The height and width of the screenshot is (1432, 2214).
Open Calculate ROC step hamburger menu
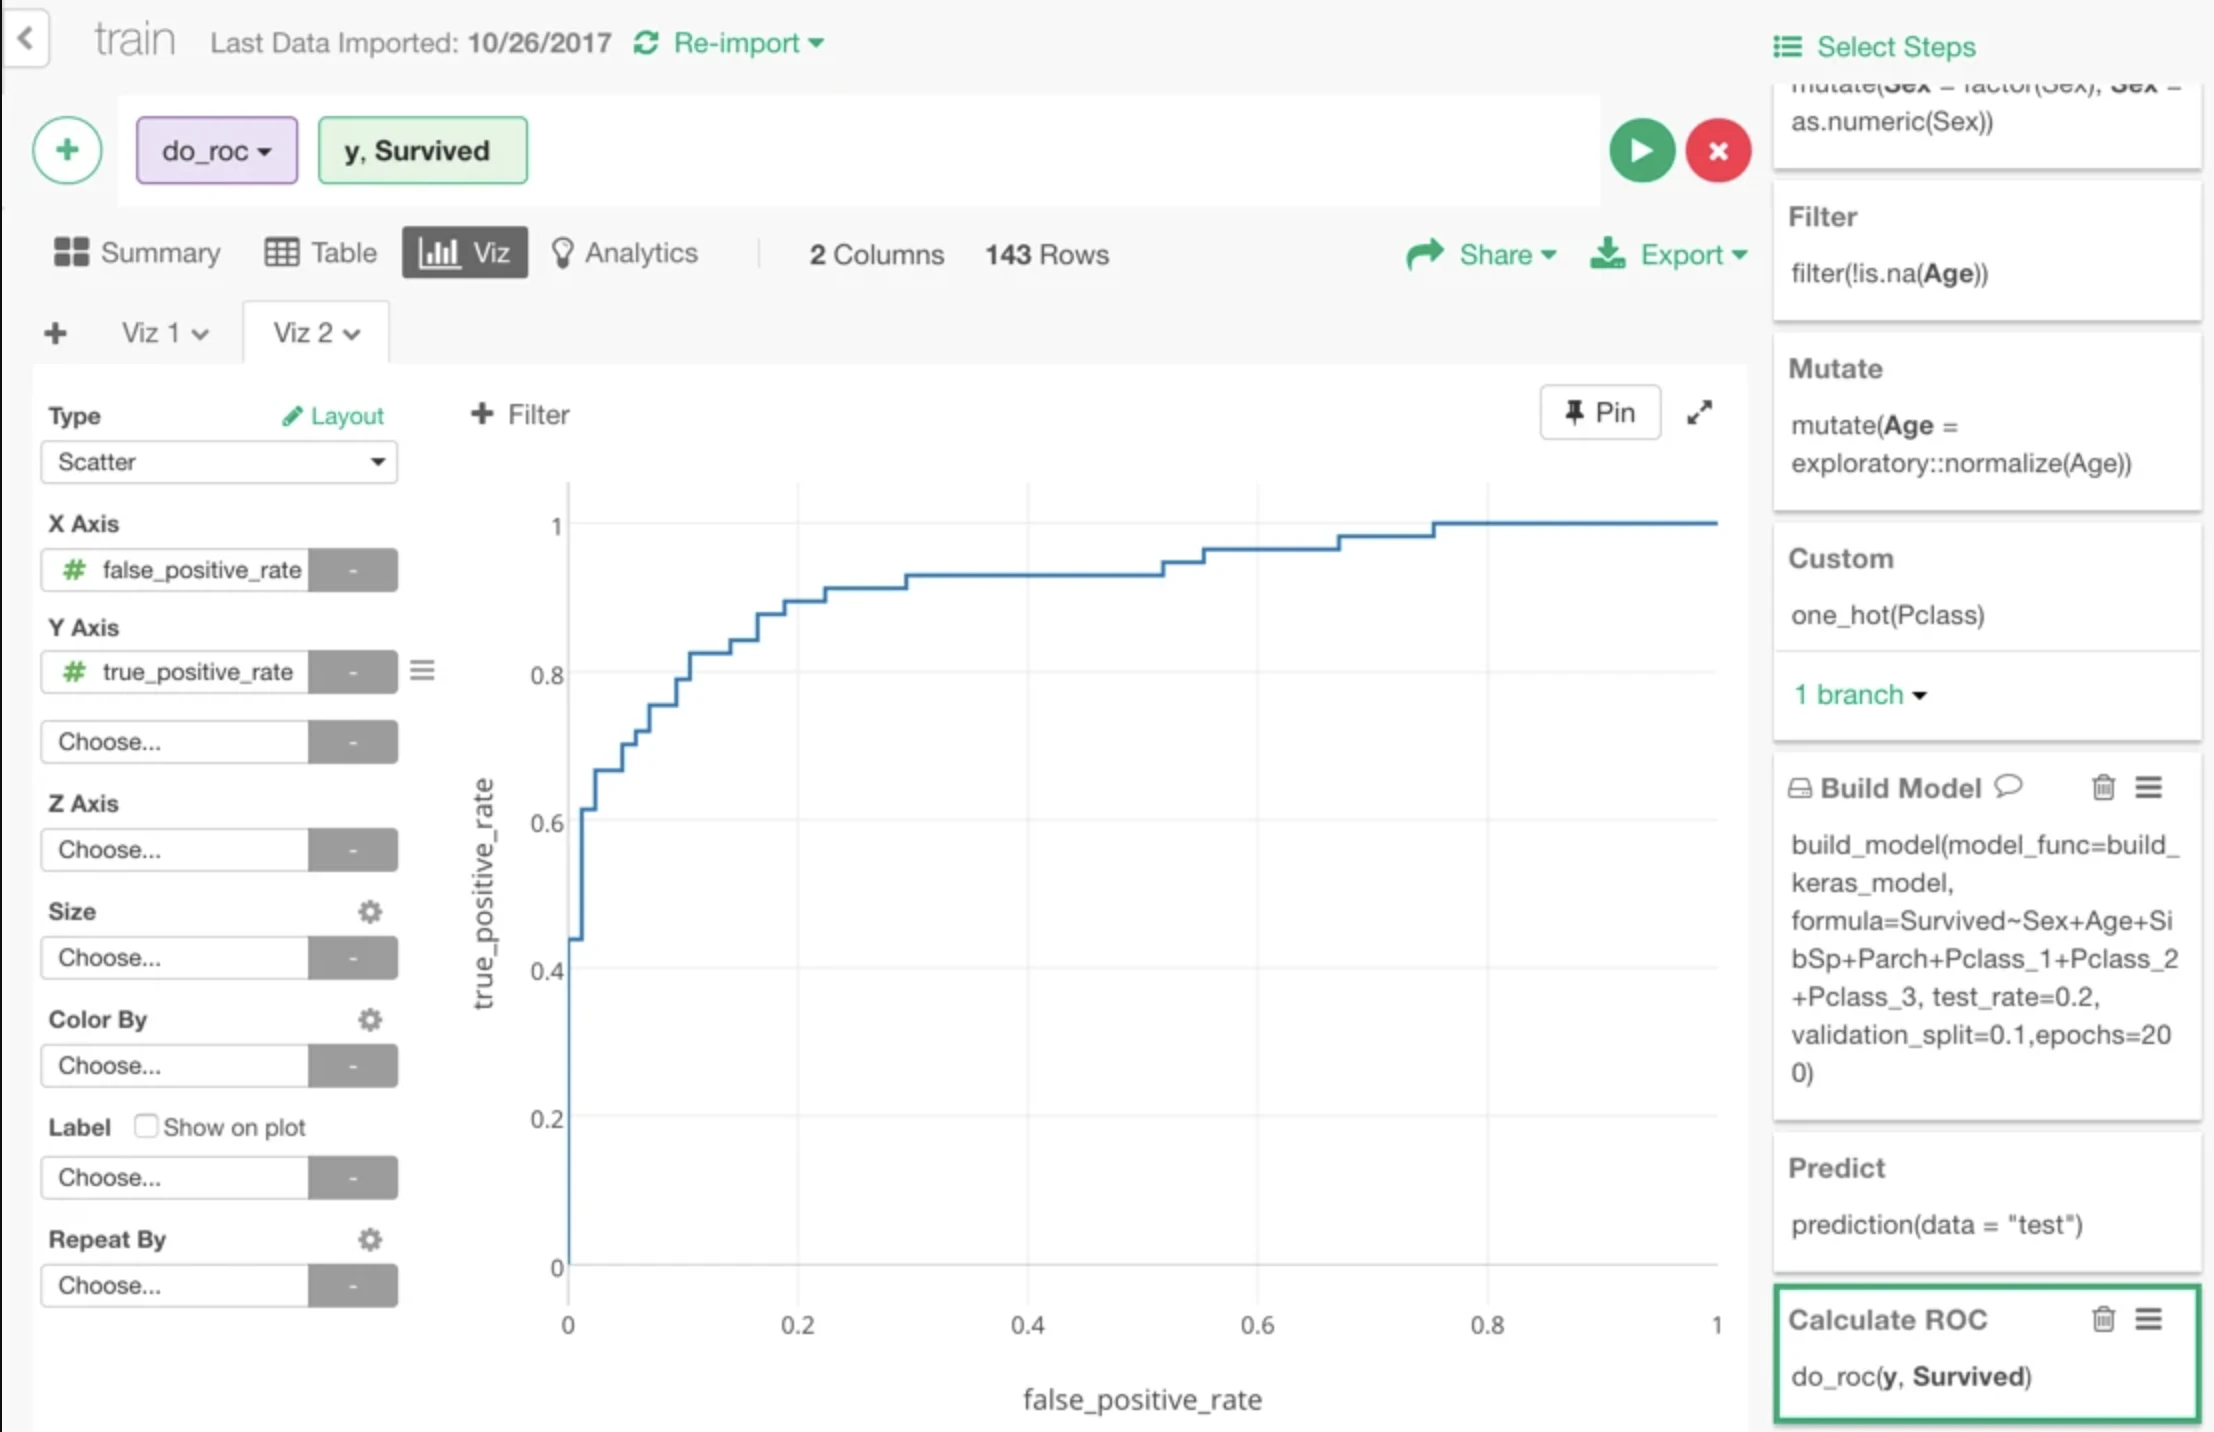2149,1320
